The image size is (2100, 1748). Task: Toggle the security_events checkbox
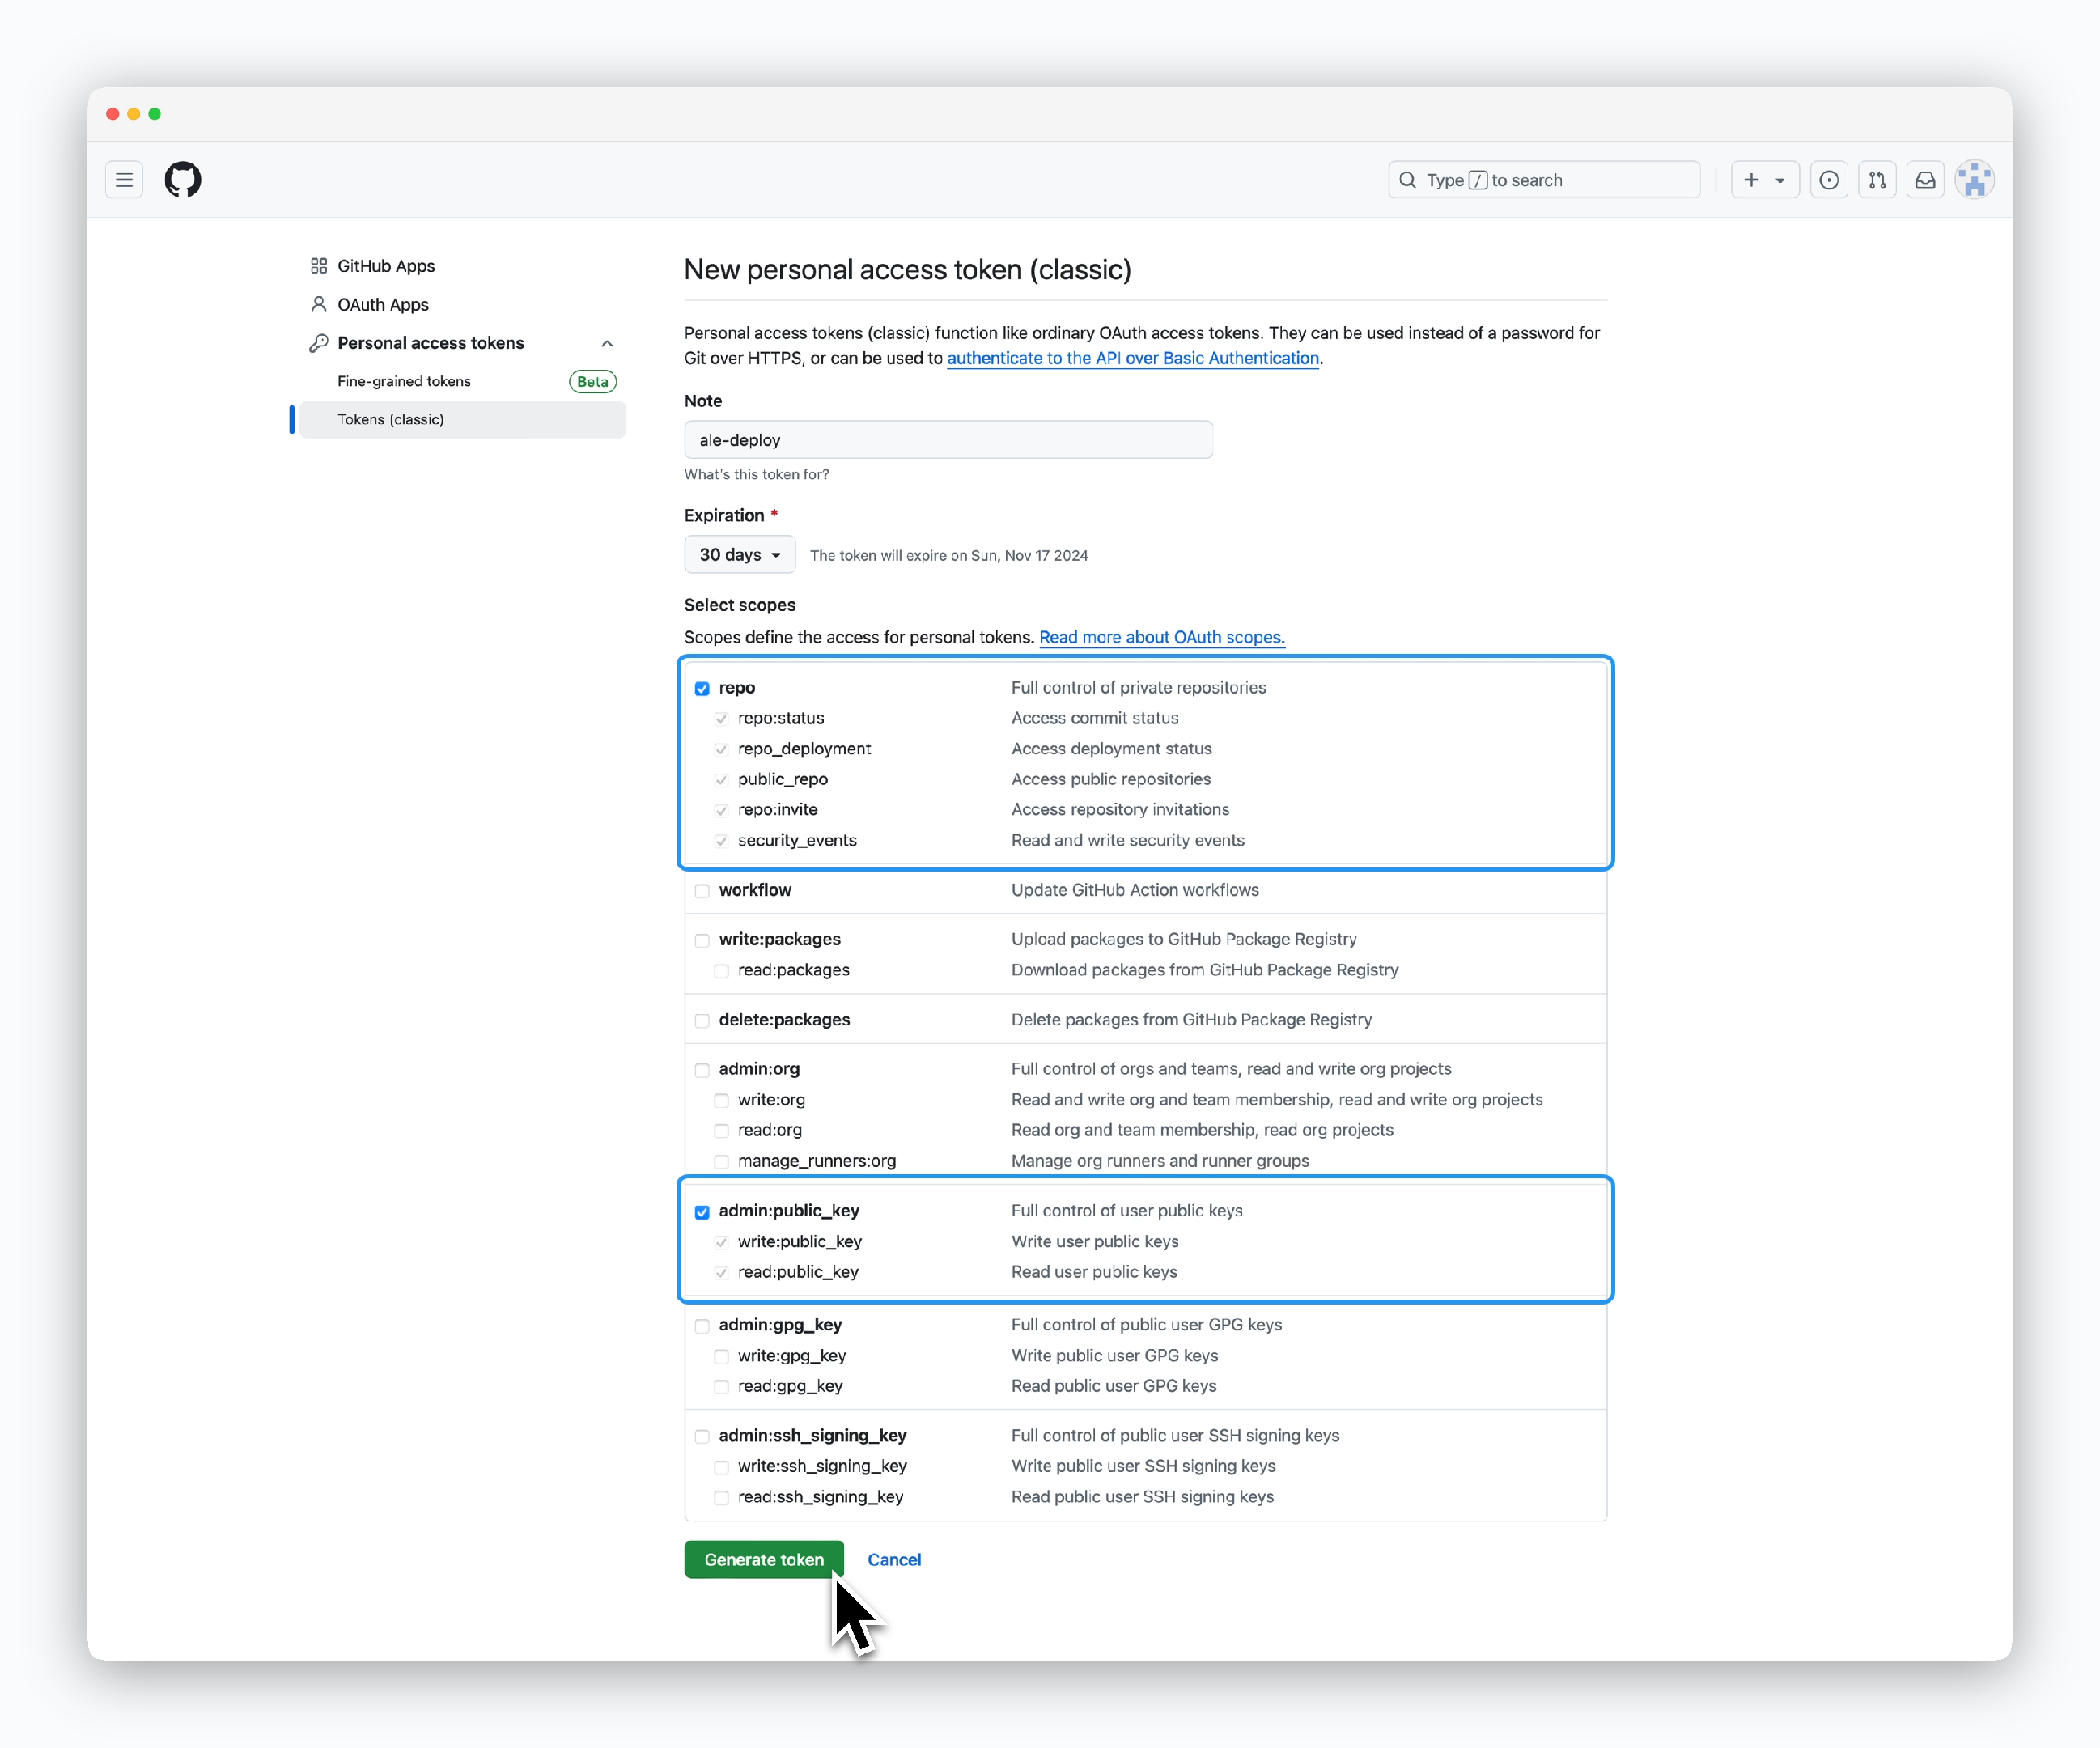click(x=721, y=841)
